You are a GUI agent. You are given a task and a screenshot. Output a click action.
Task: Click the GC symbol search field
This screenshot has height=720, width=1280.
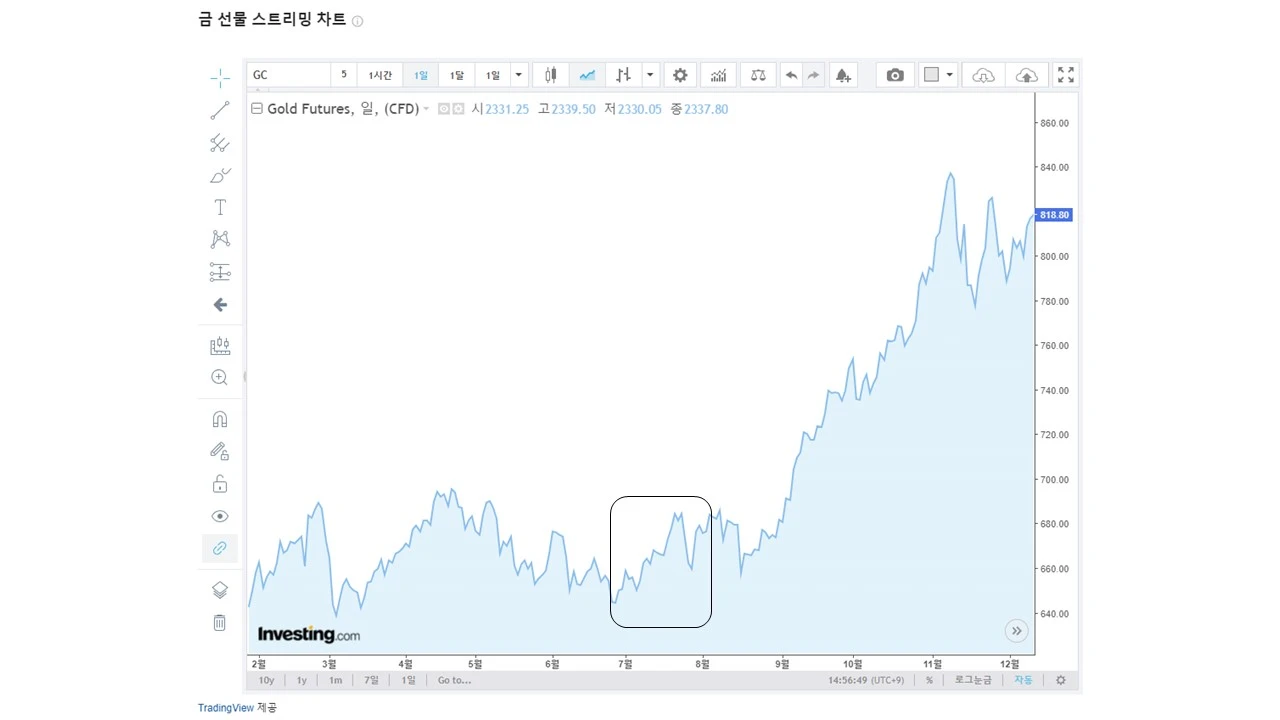pyautogui.click(x=288, y=75)
